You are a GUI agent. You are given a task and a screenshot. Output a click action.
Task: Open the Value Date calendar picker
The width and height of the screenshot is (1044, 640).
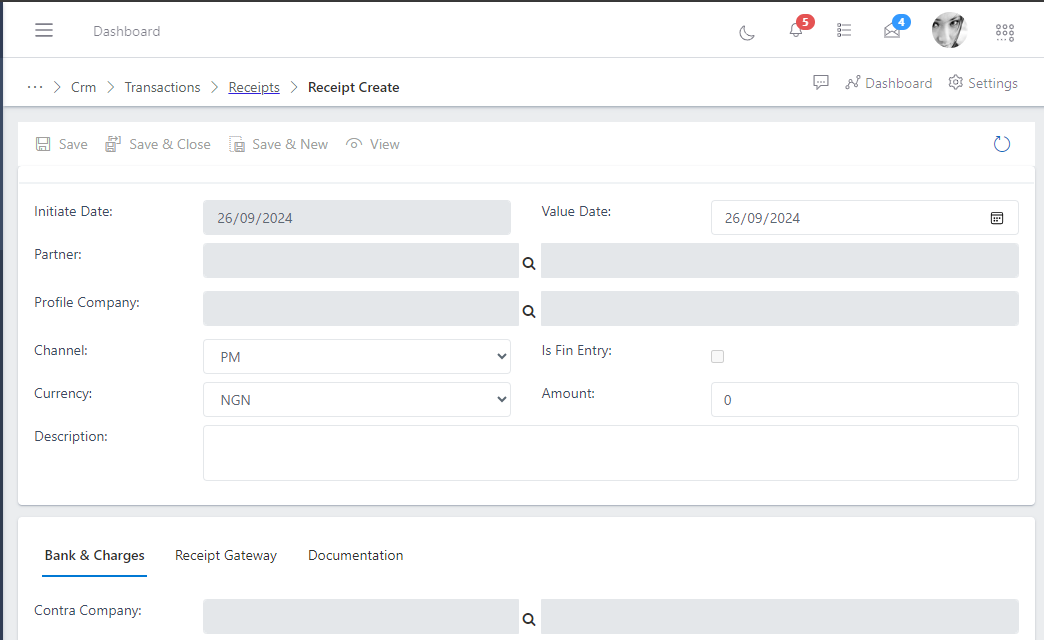(997, 217)
